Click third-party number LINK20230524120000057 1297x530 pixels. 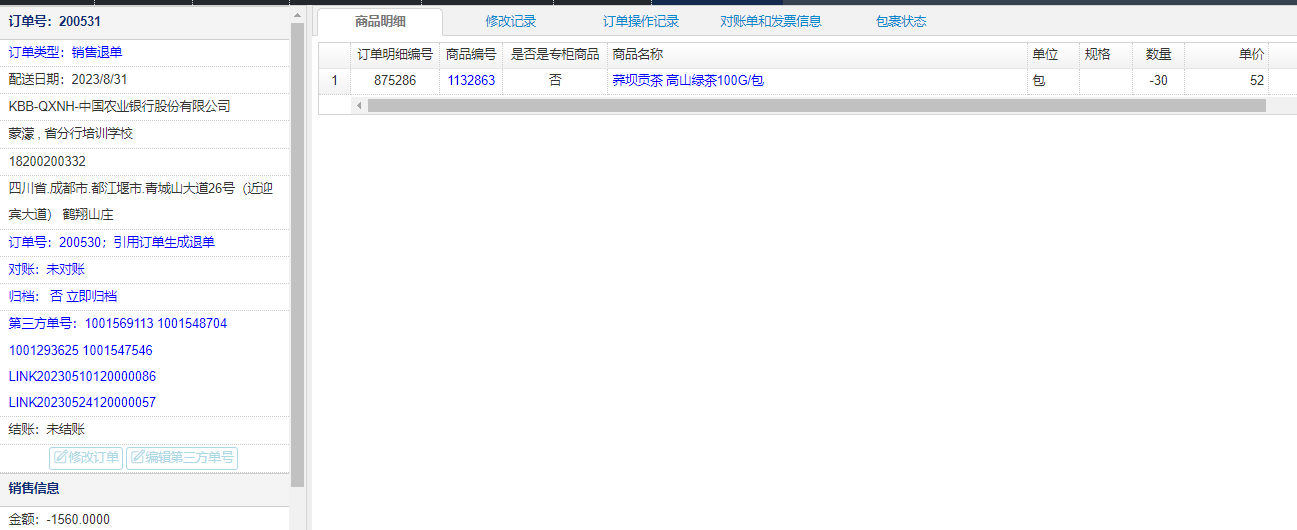[82, 402]
